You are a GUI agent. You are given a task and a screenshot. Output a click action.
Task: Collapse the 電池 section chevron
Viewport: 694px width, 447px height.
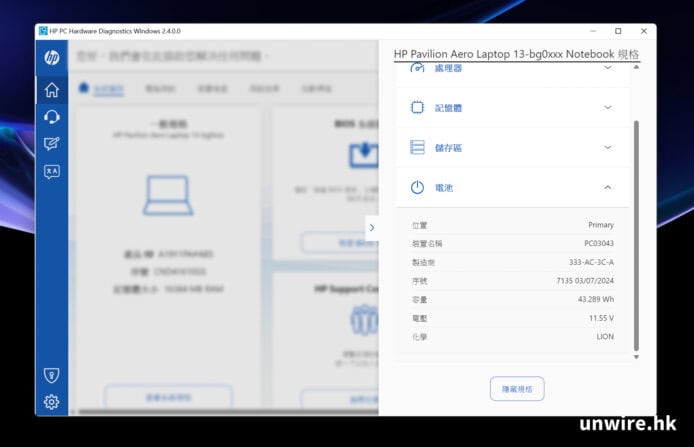[607, 187]
